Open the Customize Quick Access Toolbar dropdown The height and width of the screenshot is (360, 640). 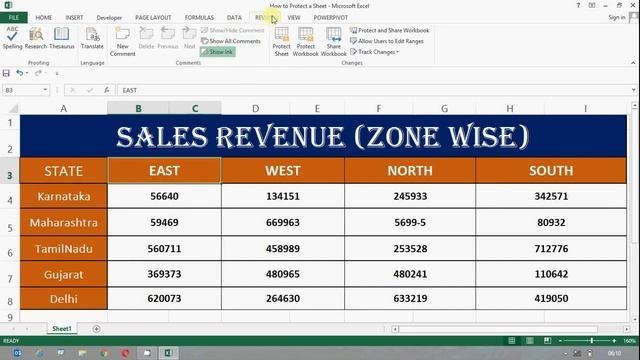click(57, 73)
